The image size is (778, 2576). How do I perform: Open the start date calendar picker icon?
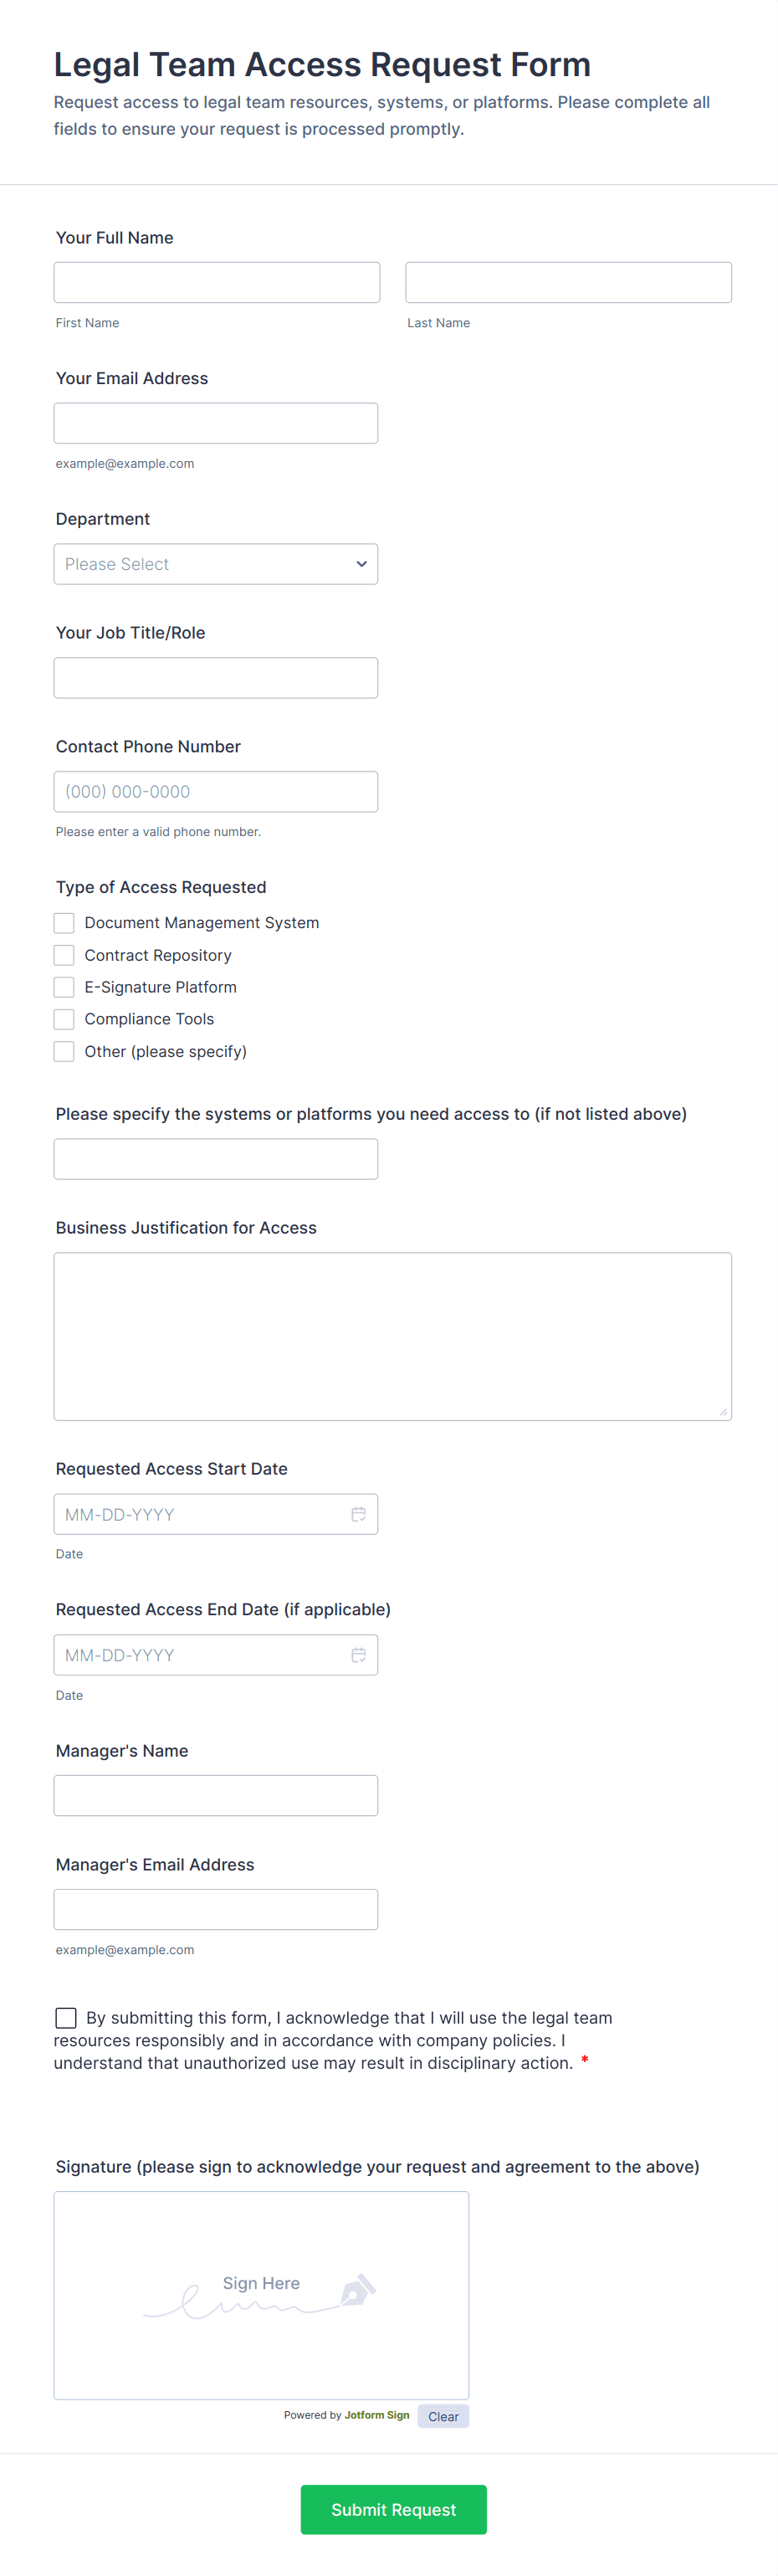[358, 1514]
